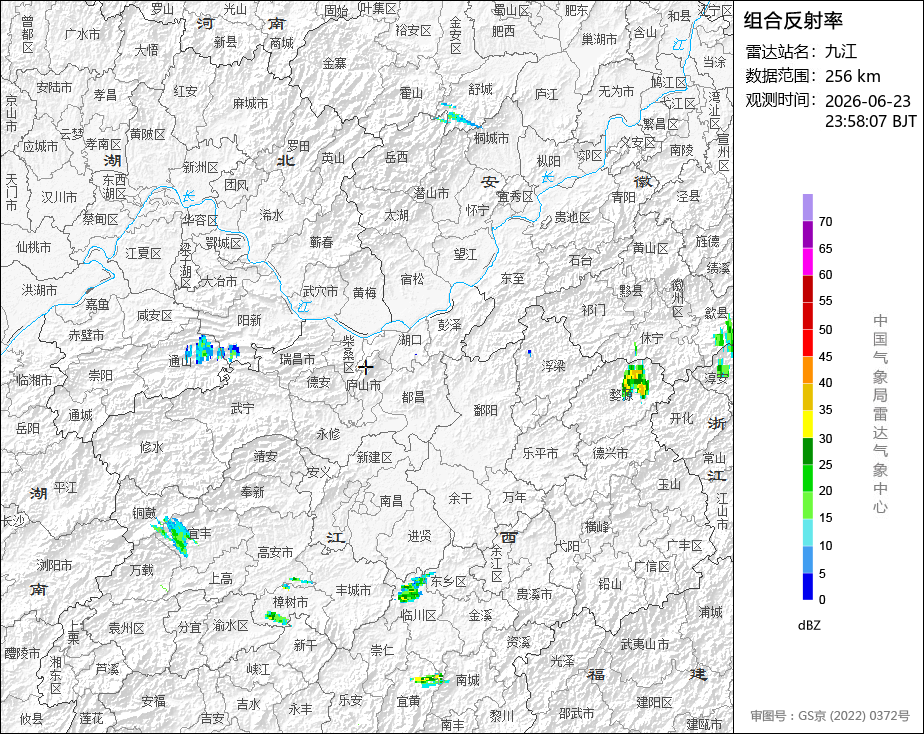Pick the cyan 10–15 dBZ legend color
Image resolution: width=924 pixels, height=734 pixels.
click(807, 533)
